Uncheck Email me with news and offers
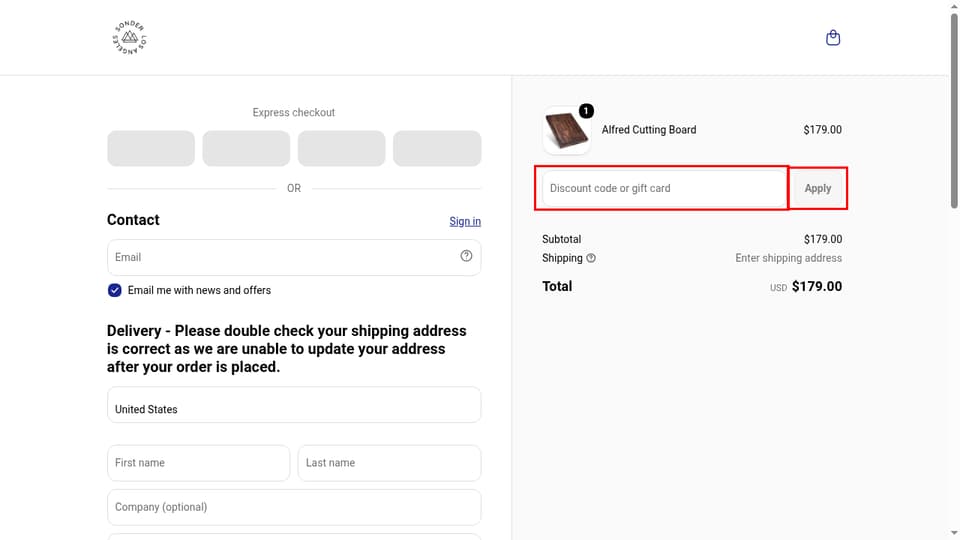Image resolution: width=960 pixels, height=540 pixels. tap(114, 290)
